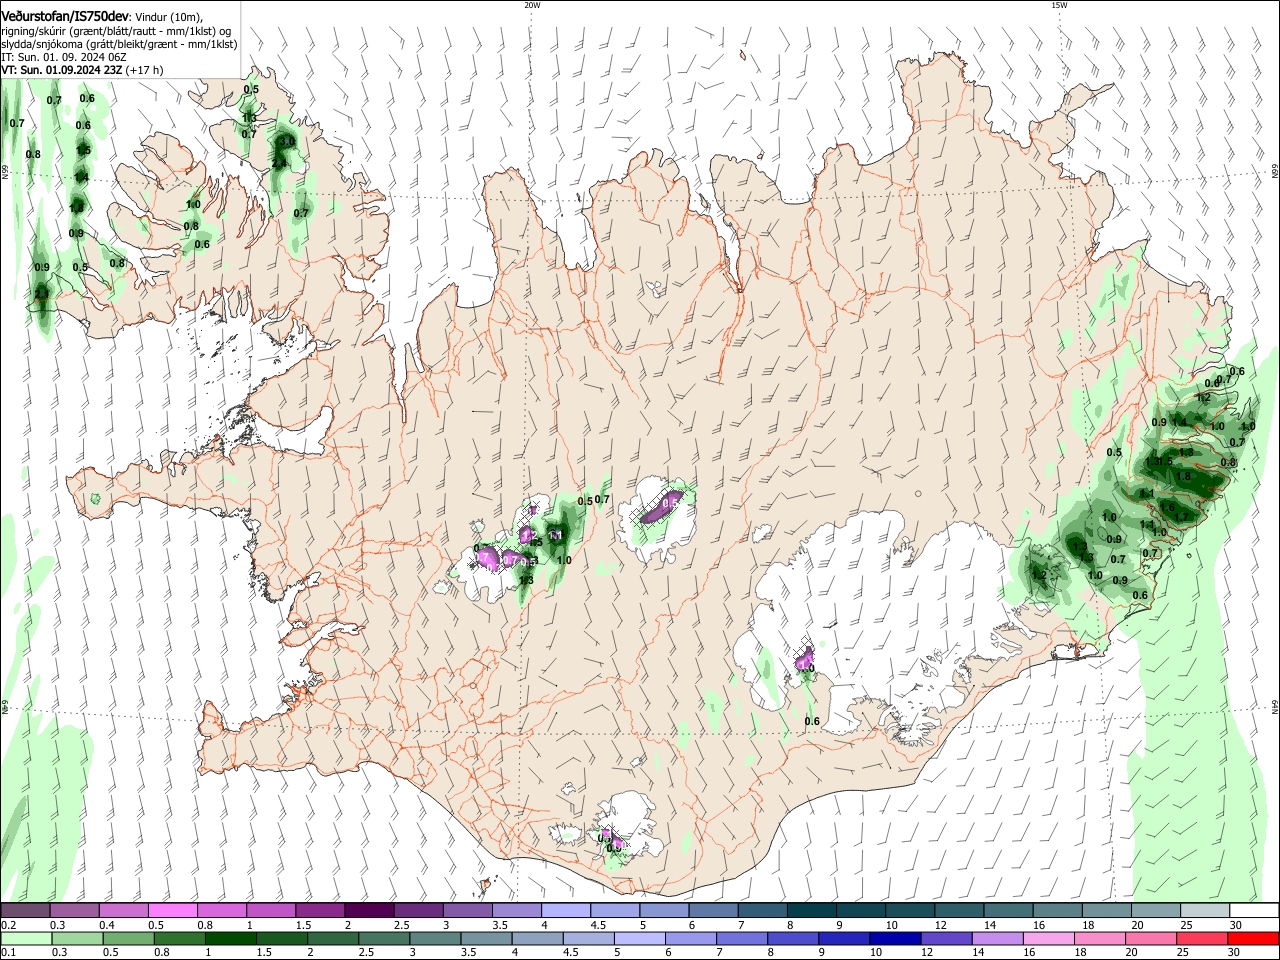The height and width of the screenshot is (960, 1280).
Task: Select the top-row 0.2 dusky purple swatch
Action: point(25,910)
